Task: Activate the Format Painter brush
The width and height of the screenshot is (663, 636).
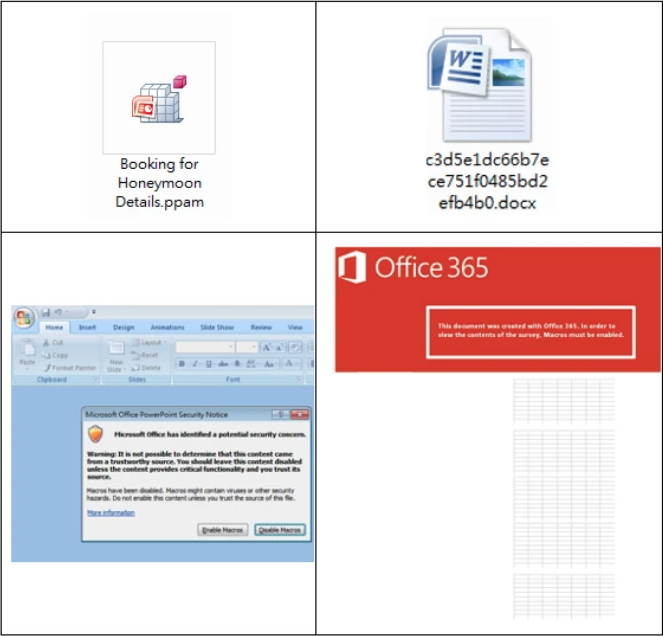Action: click(70, 368)
